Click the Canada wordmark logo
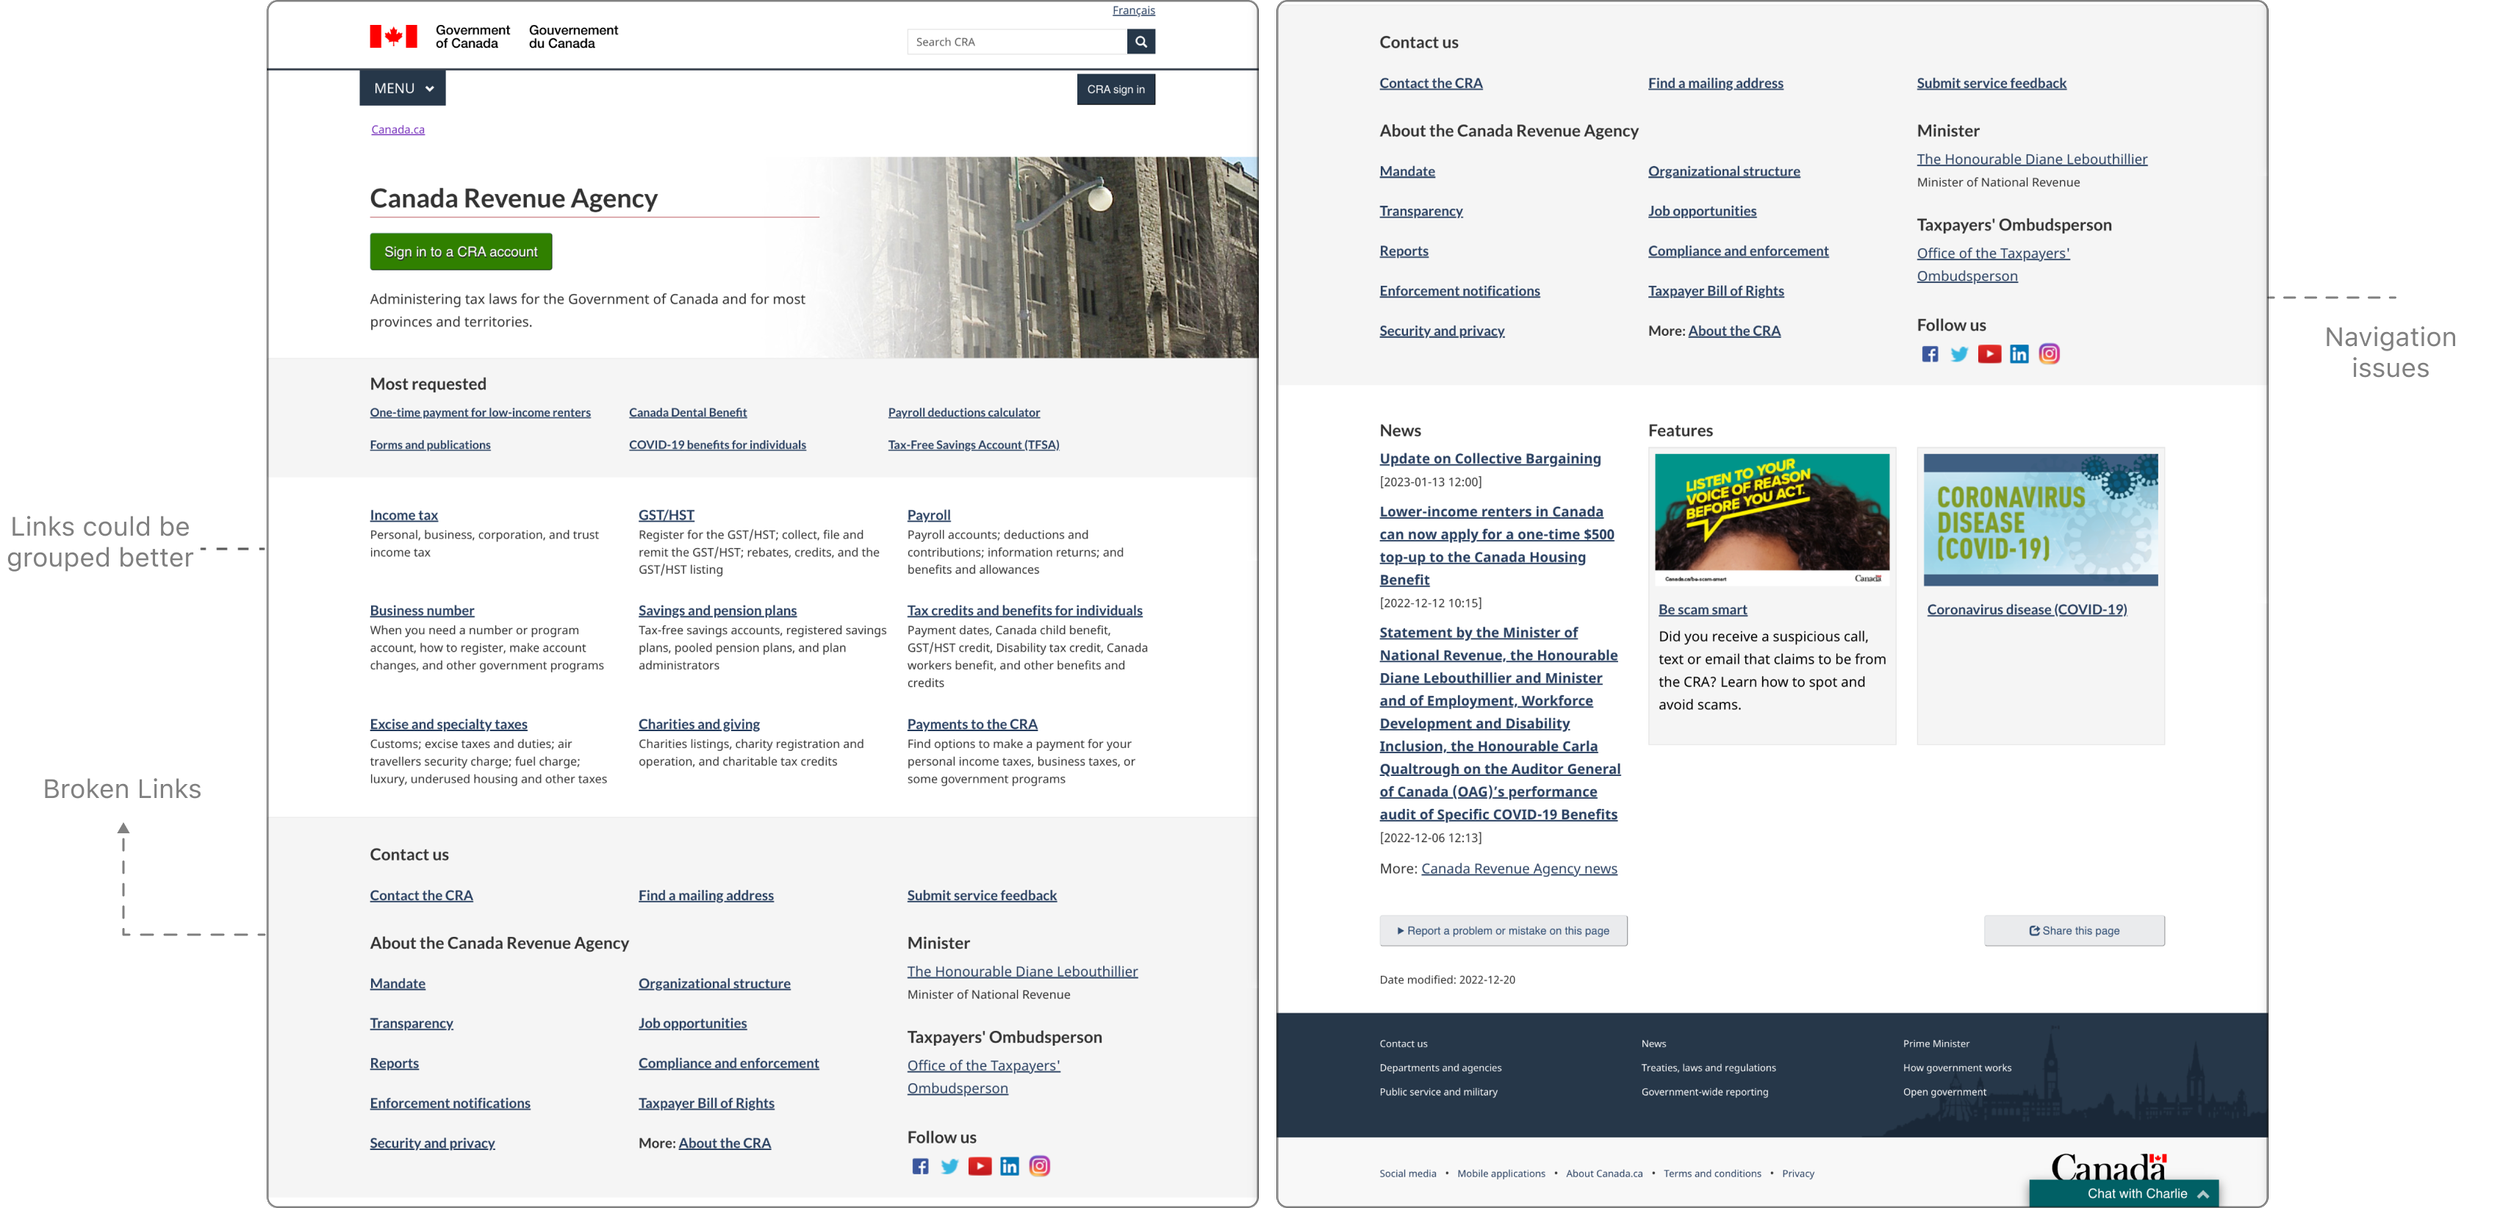 coord(2108,1166)
